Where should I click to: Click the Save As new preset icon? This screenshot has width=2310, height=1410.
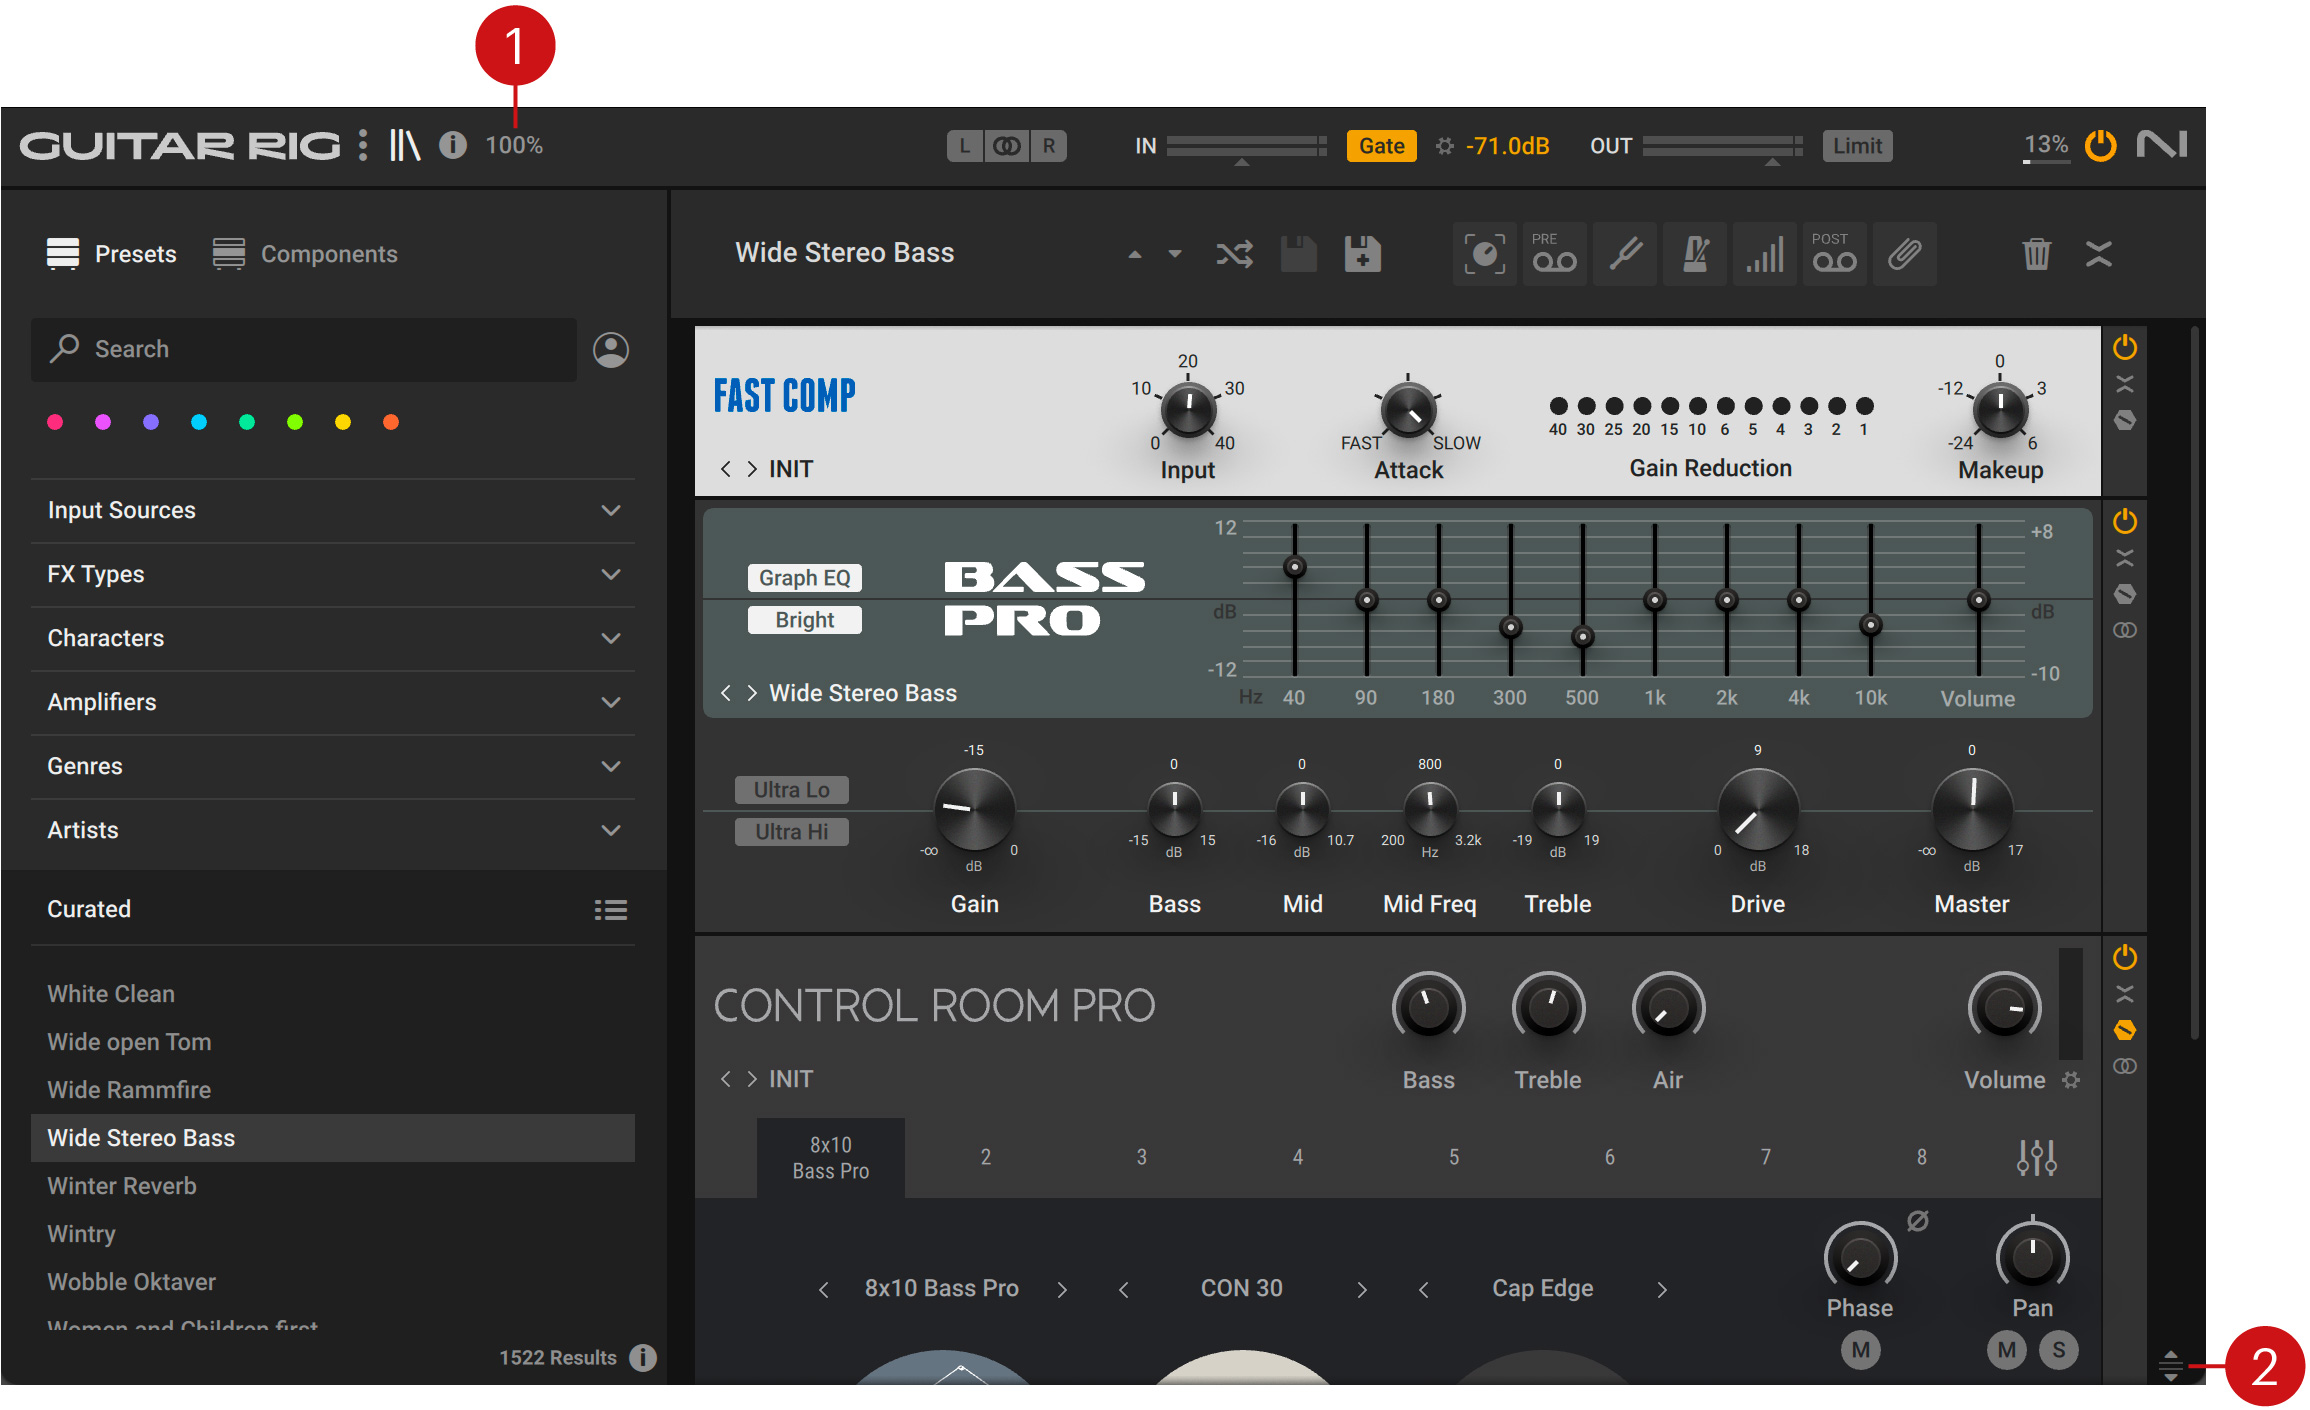pos(1362,254)
